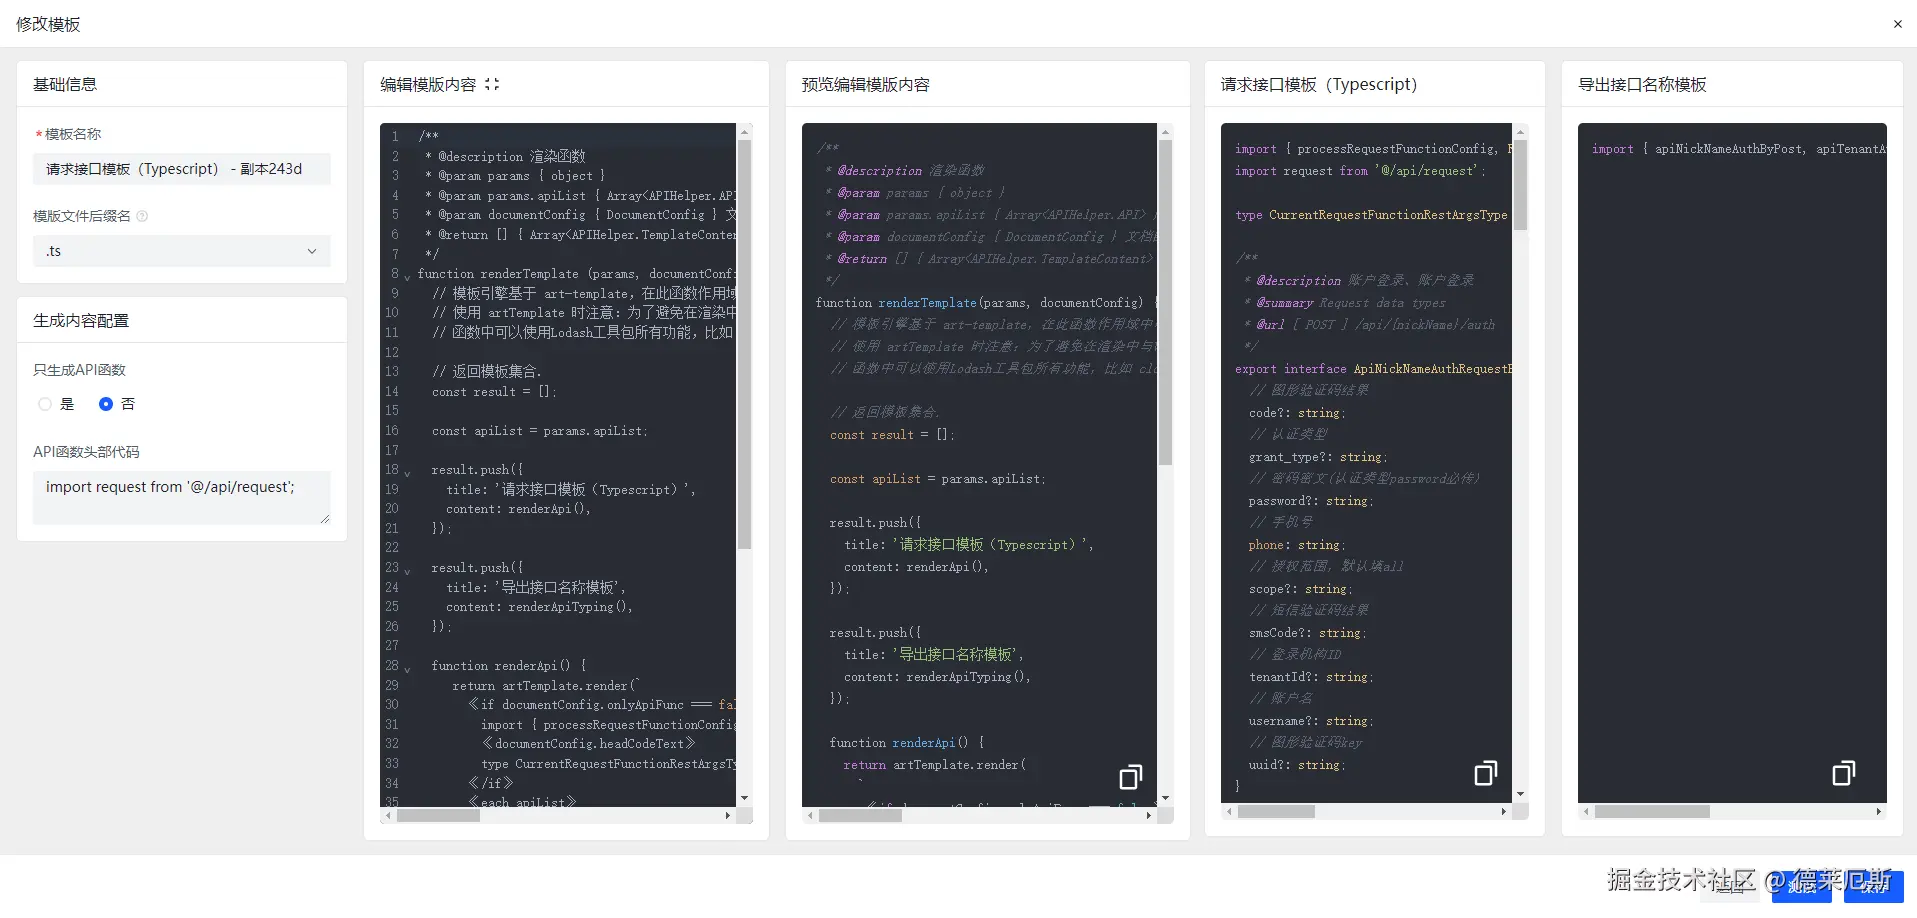Click the 导出接口名称模板 scroll-right arrow
This screenshot has width=1917, height=918.
[x=1879, y=812]
